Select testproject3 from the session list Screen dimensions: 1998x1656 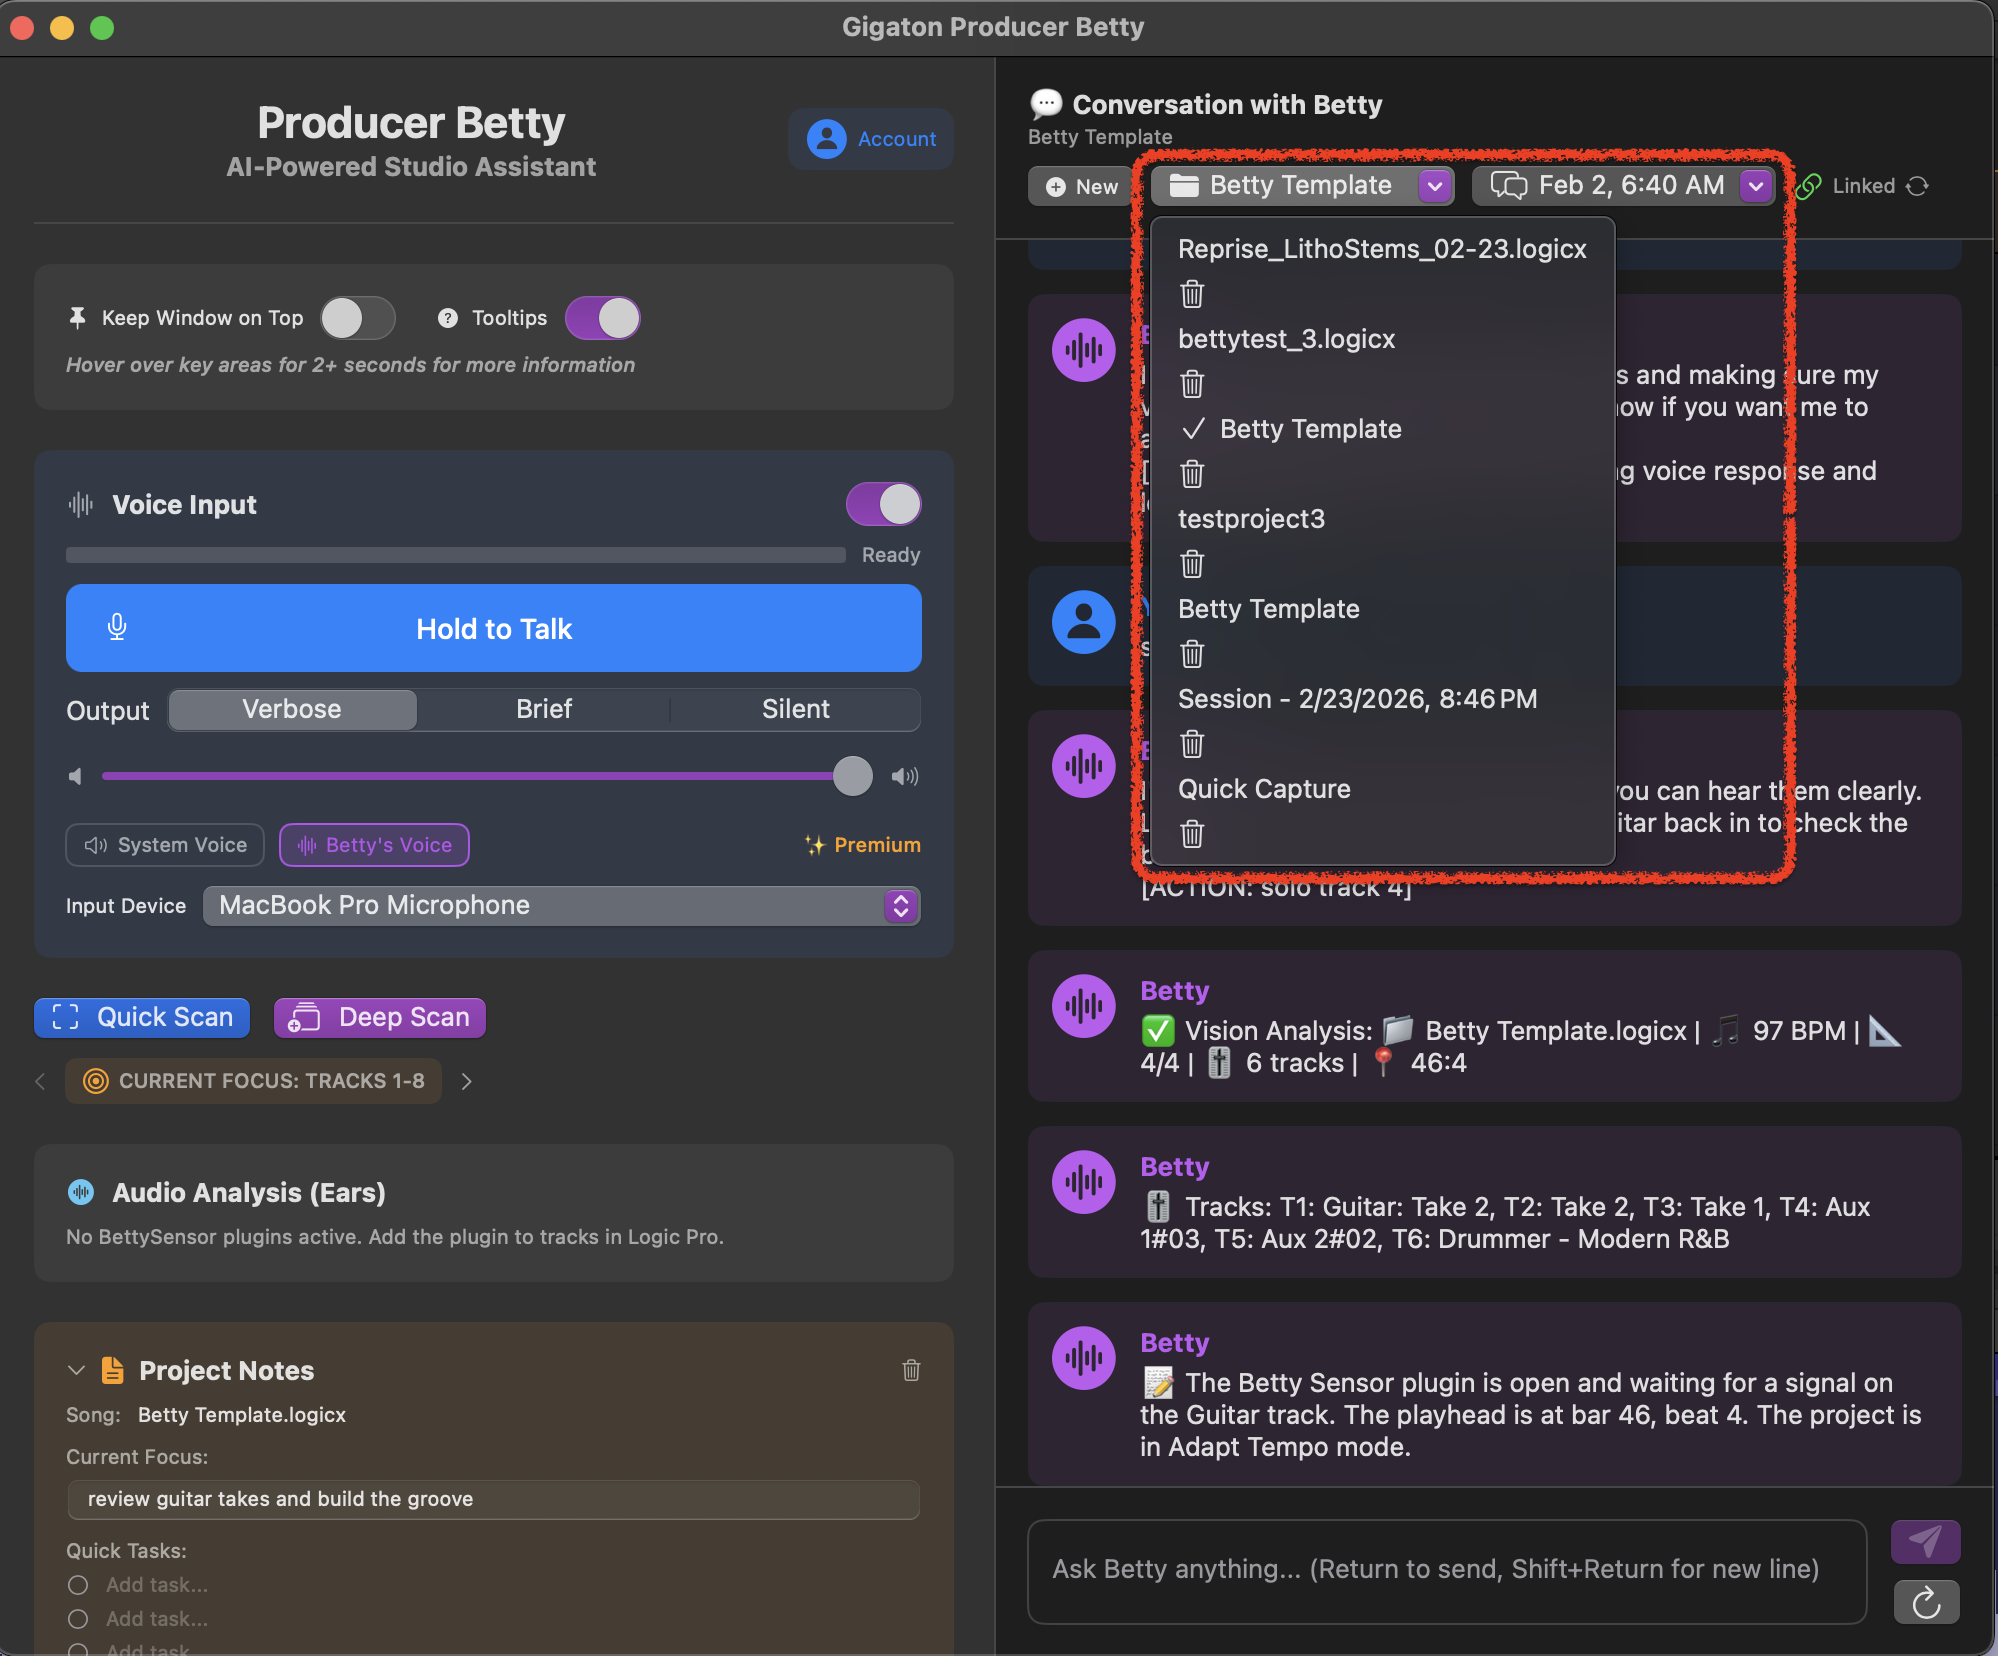1250,518
